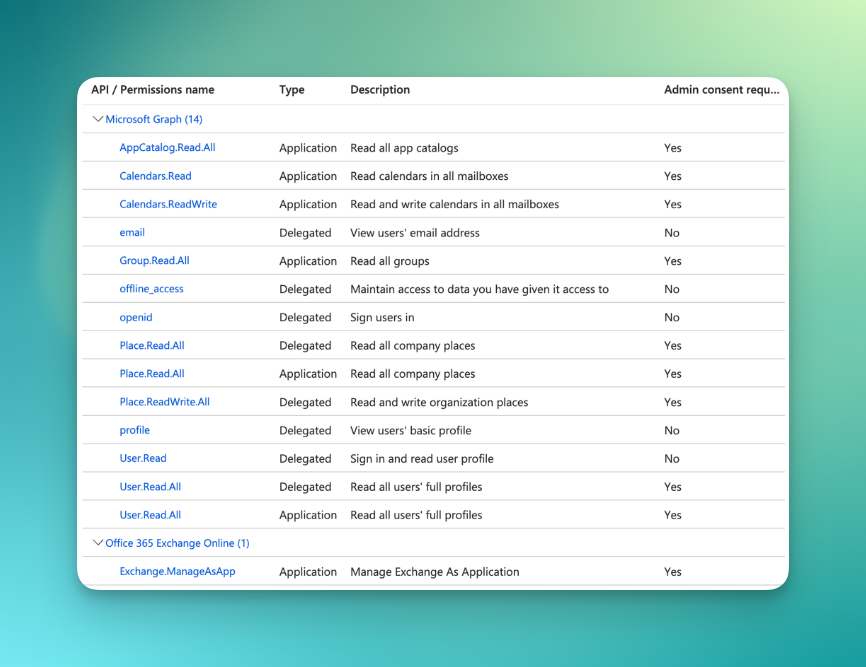Open the openid permission link
This screenshot has height=667, width=866.
pyautogui.click(x=136, y=317)
